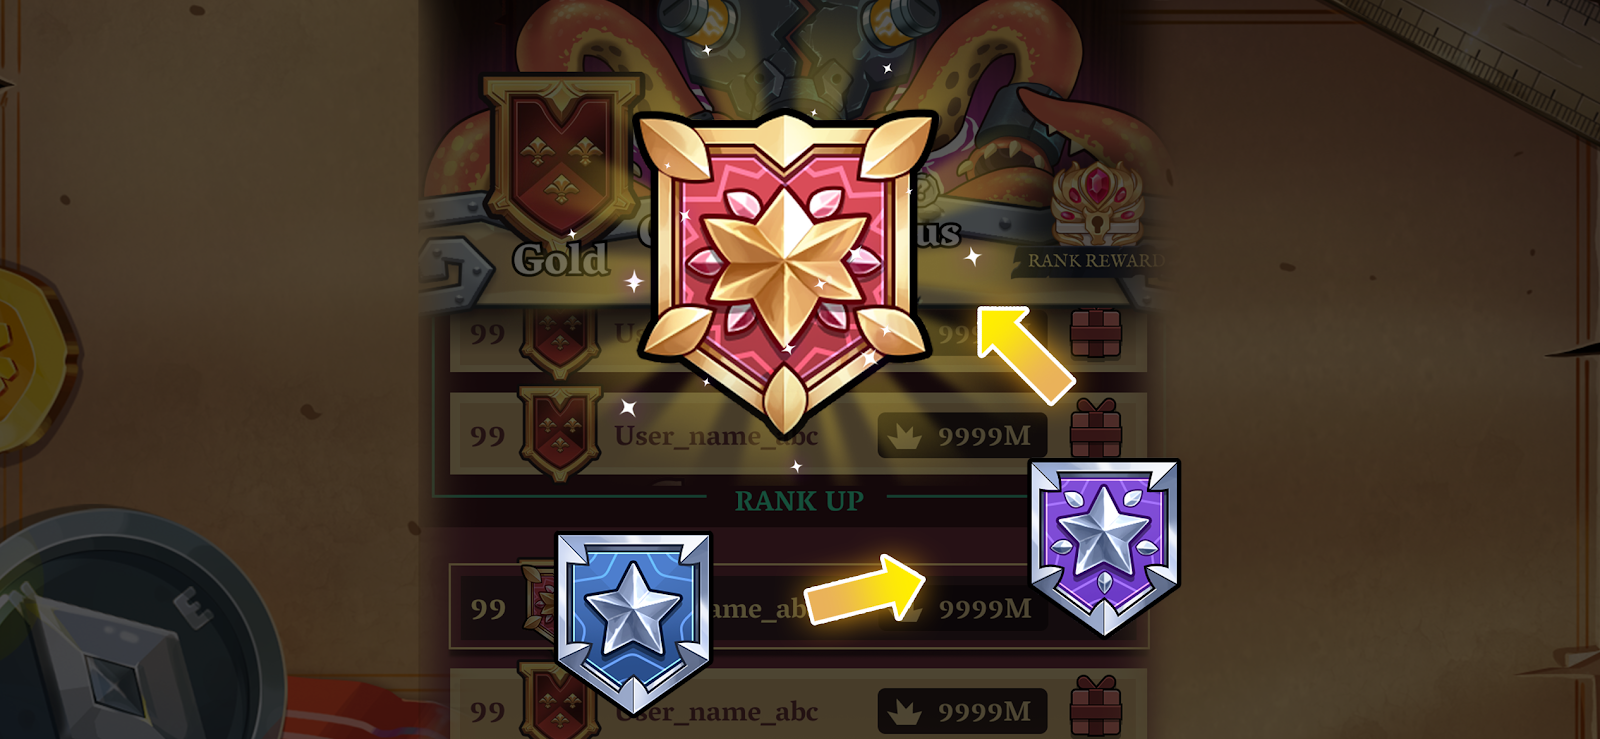
Task: Open the User_name player entry just above RANK UP
Action: click(x=716, y=436)
